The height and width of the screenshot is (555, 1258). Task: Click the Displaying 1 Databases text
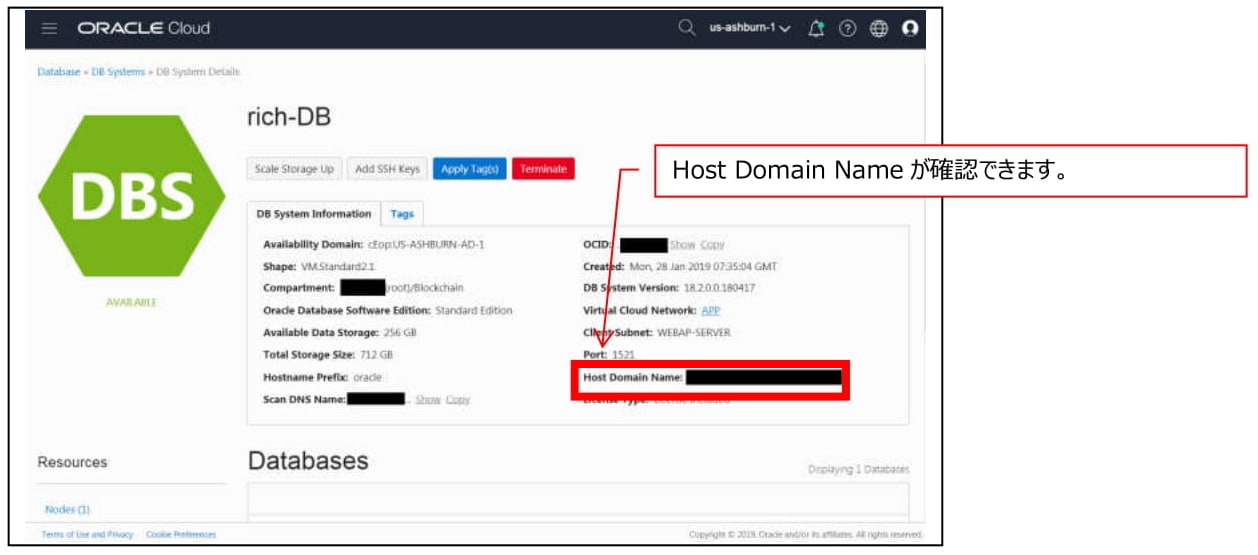tap(858, 469)
